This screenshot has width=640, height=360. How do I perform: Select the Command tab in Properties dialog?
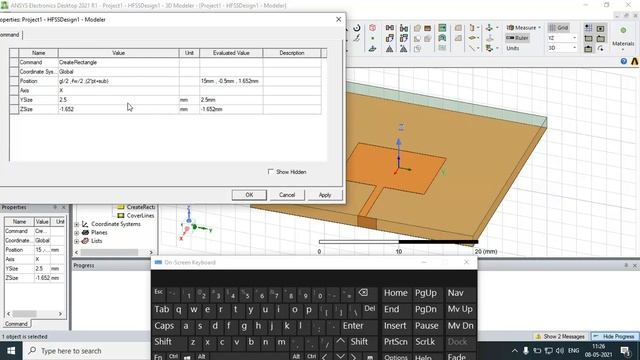pos(10,35)
